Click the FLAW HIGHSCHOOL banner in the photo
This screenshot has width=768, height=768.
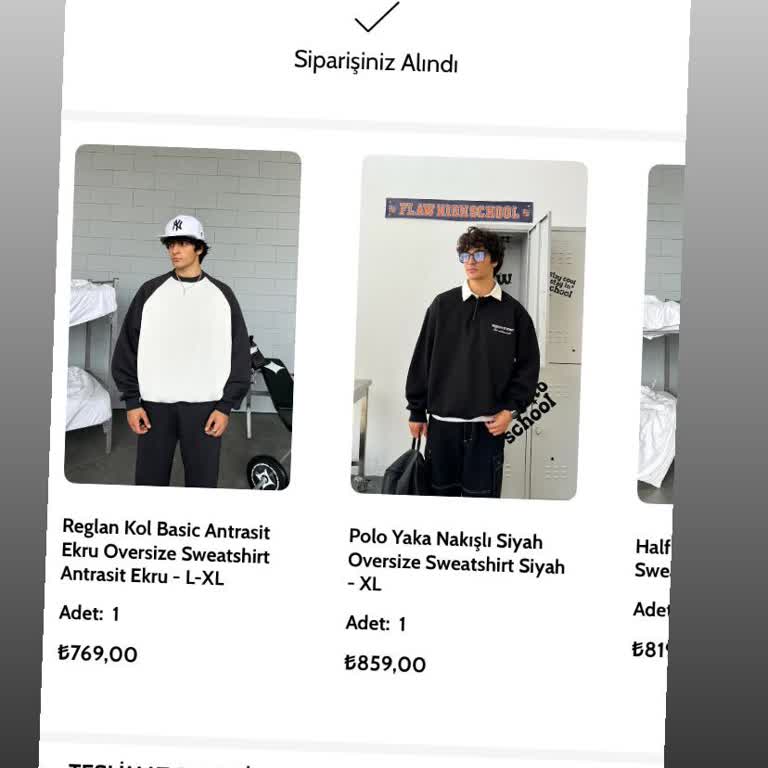[459, 211]
